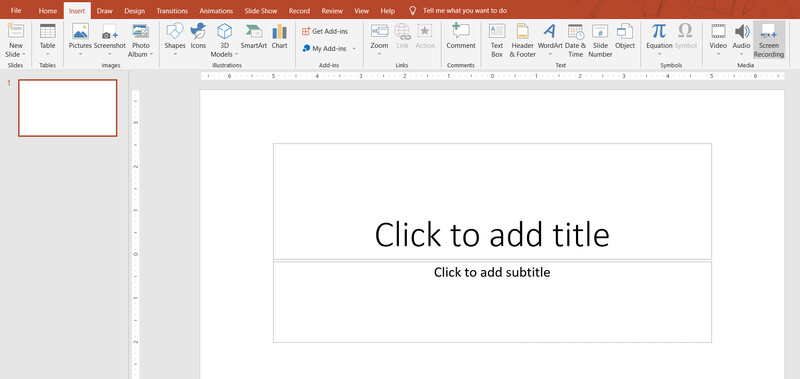The image size is (800, 379).
Task: Open the Record tab
Action: 299,11
